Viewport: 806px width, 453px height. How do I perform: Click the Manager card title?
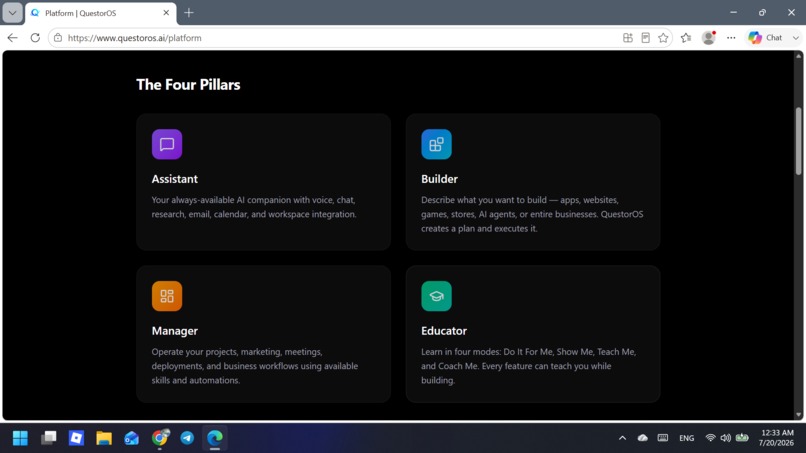(175, 331)
